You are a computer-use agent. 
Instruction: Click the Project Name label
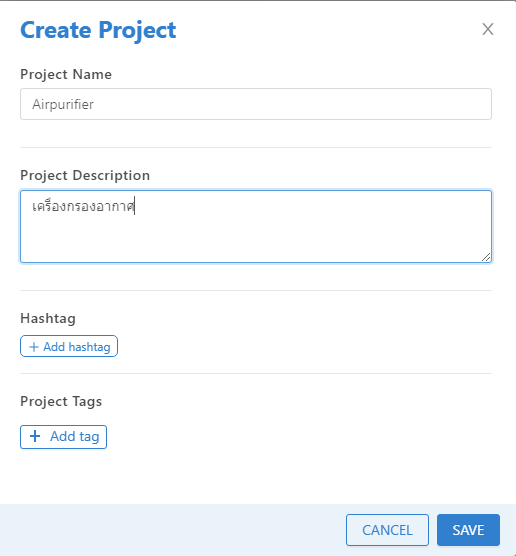tap(66, 74)
